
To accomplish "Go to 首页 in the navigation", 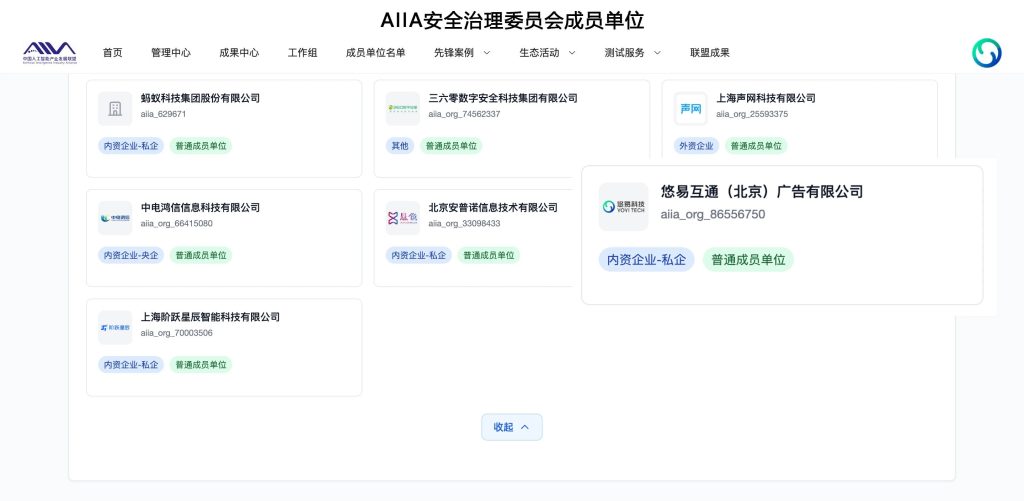I will point(112,53).
